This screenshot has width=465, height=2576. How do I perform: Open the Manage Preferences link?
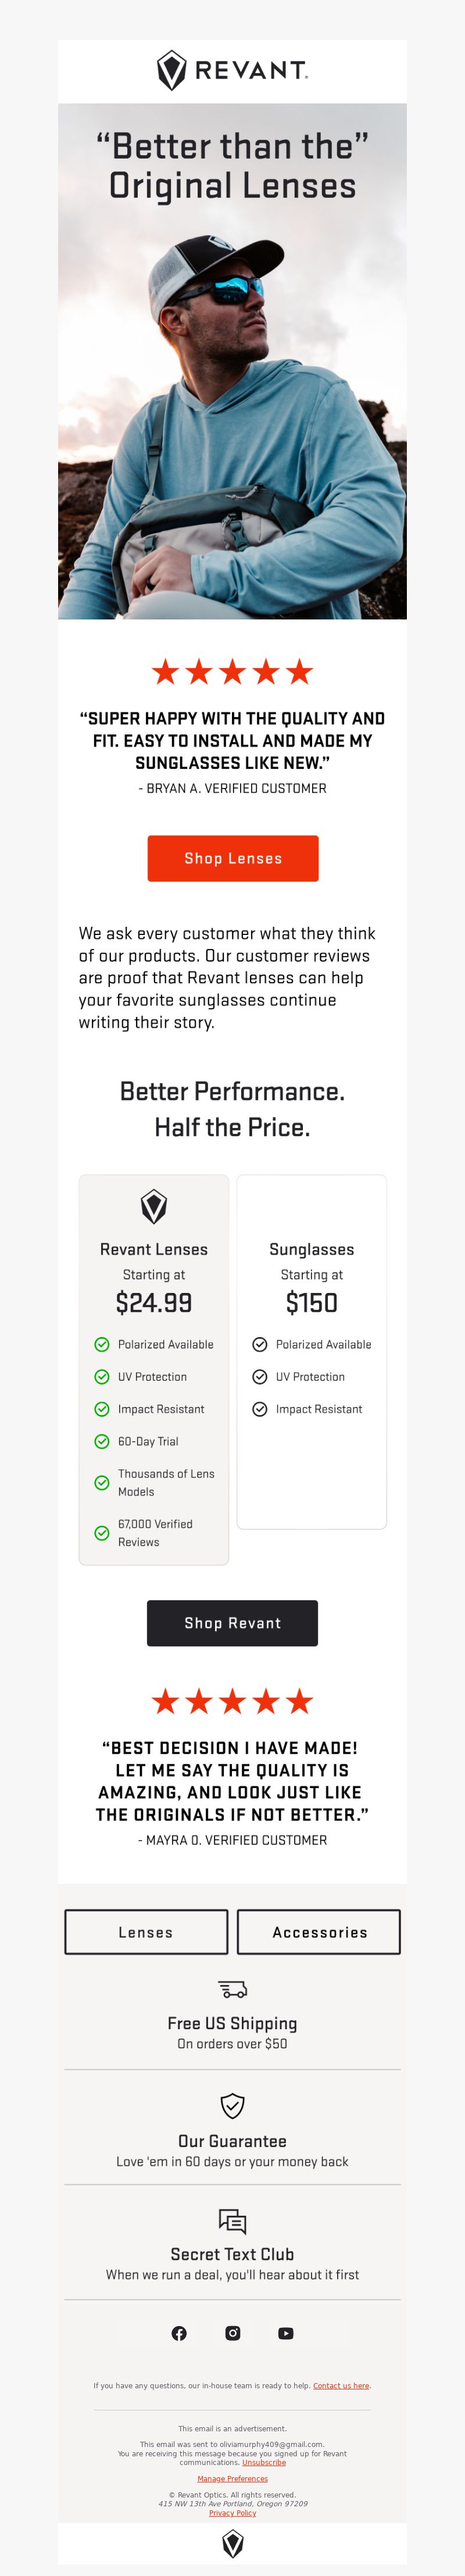233,2478
